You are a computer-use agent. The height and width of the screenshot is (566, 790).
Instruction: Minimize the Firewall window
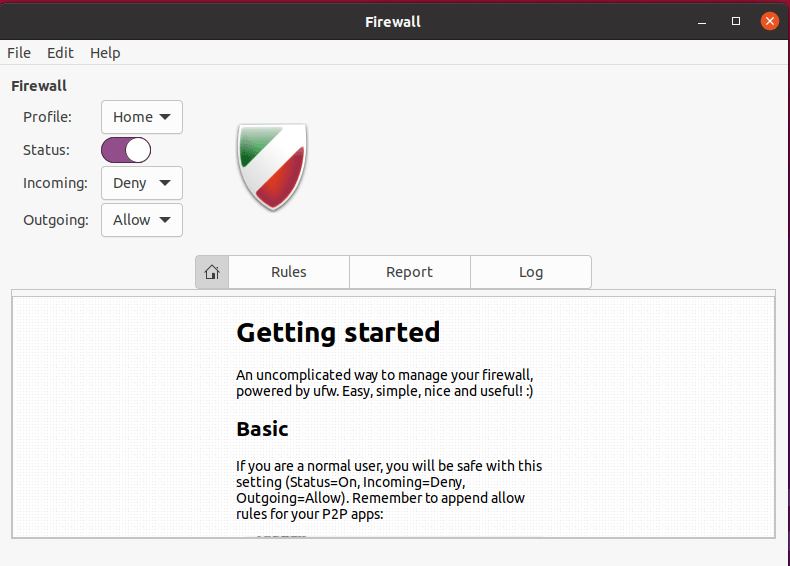click(x=702, y=22)
